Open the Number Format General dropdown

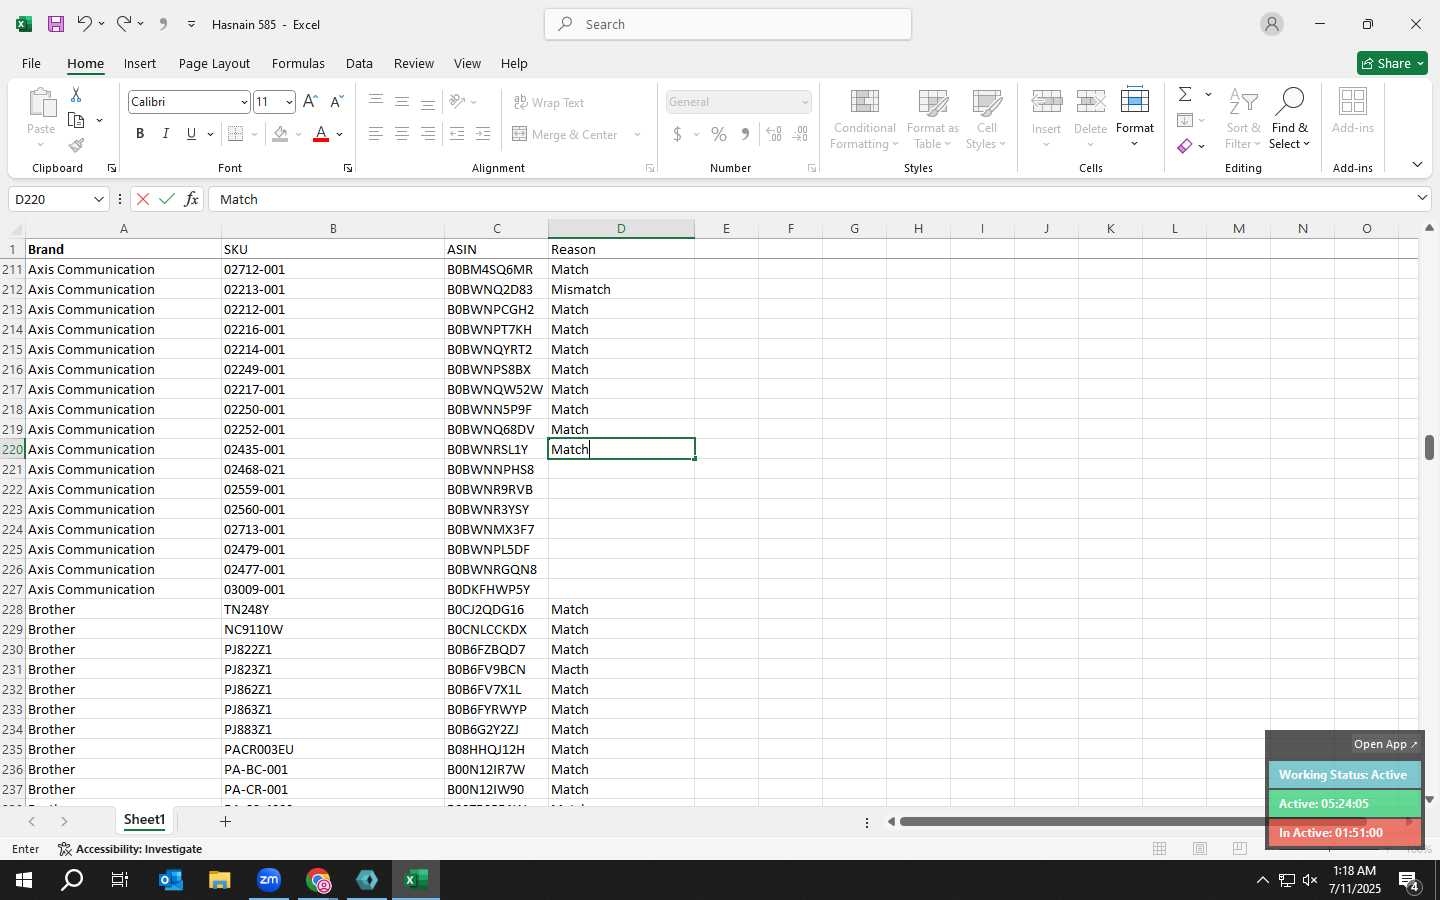(x=804, y=102)
